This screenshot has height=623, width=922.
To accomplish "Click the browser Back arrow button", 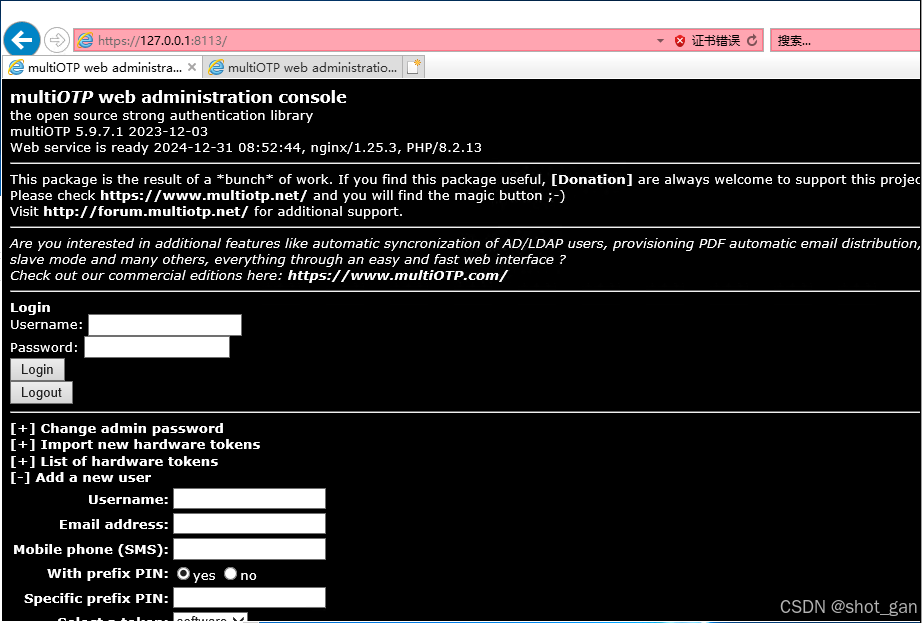I will click(x=22, y=40).
